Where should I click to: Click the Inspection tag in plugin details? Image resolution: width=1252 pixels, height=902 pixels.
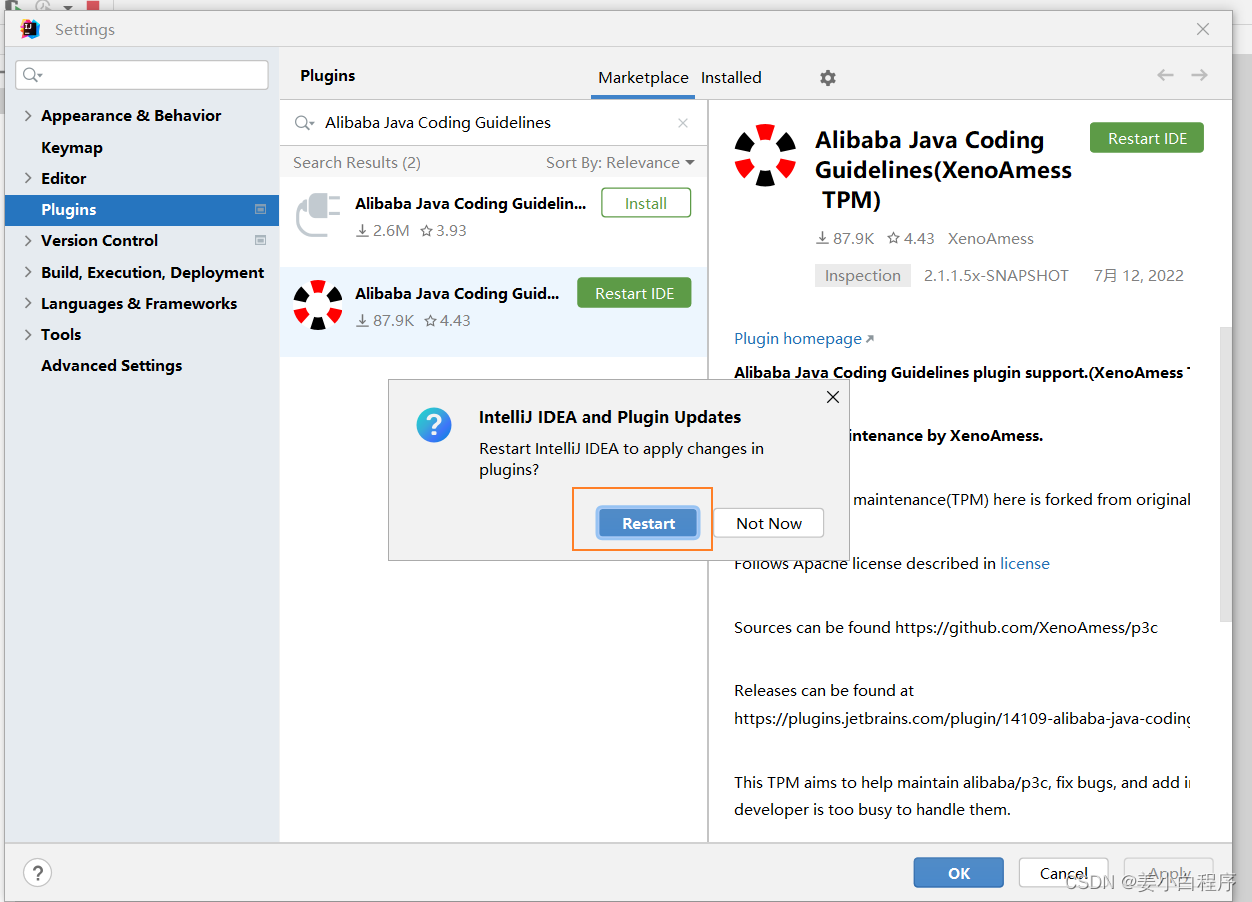pyautogui.click(x=863, y=275)
